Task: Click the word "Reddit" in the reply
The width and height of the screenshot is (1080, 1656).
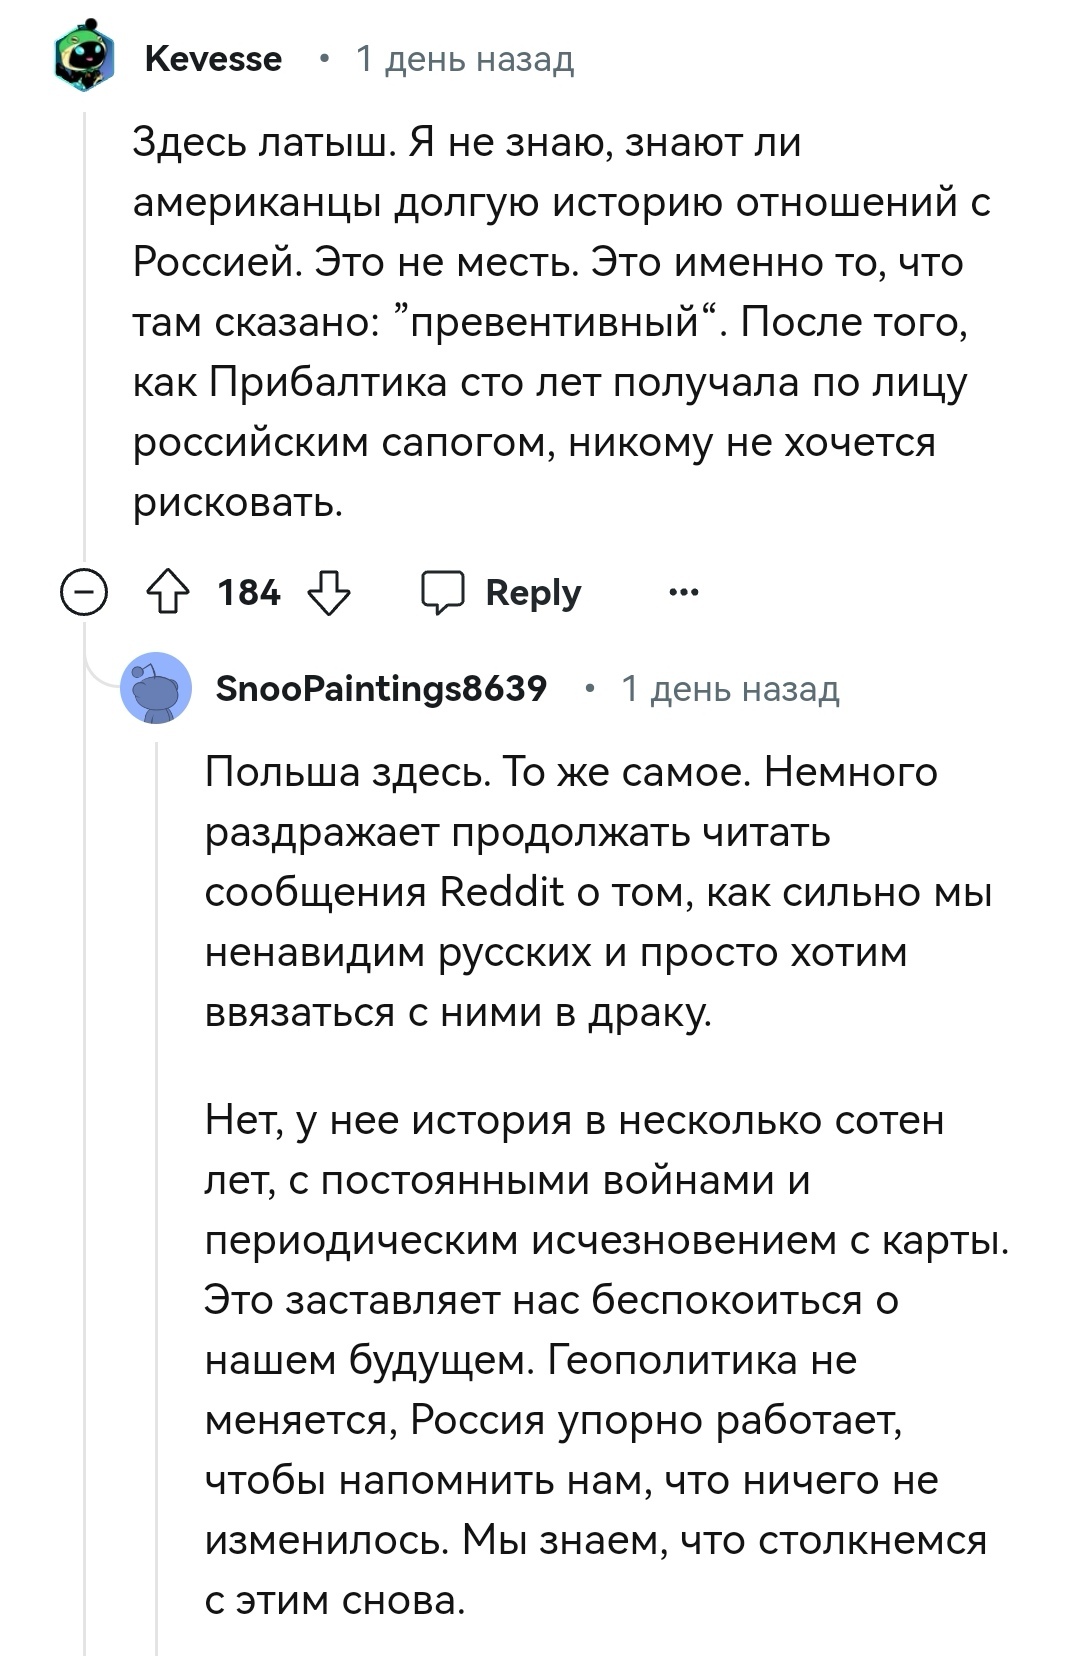Action: click(502, 892)
